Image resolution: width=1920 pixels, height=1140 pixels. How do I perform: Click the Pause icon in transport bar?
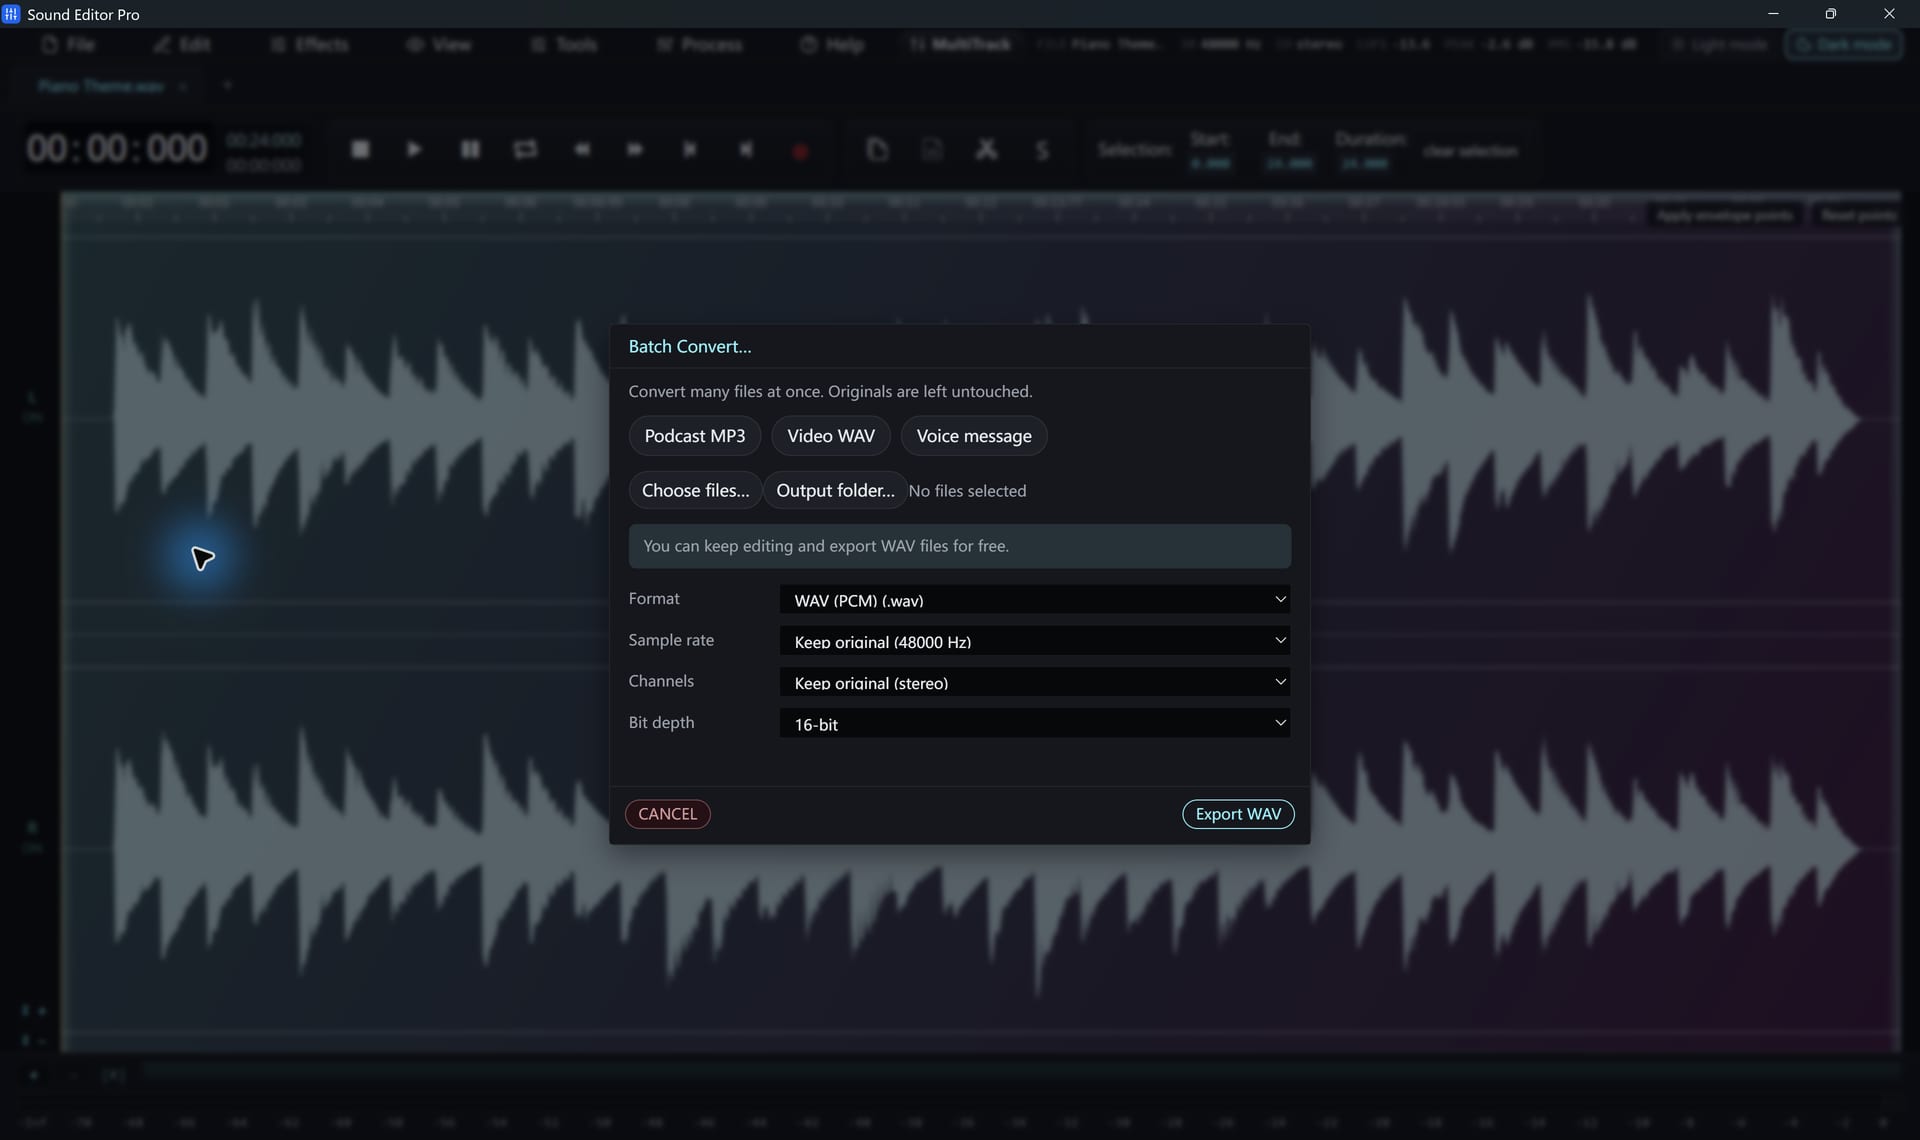[470, 150]
